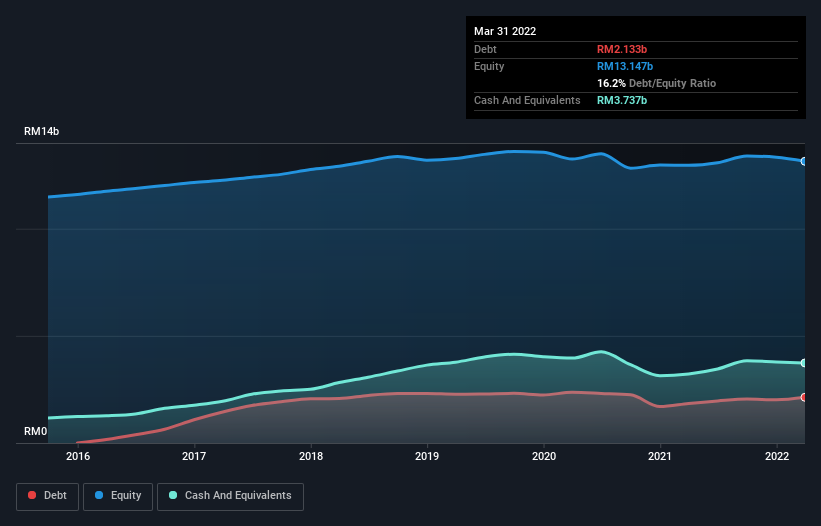
Task: Click the teal Cash data point marker
Action: point(804,363)
